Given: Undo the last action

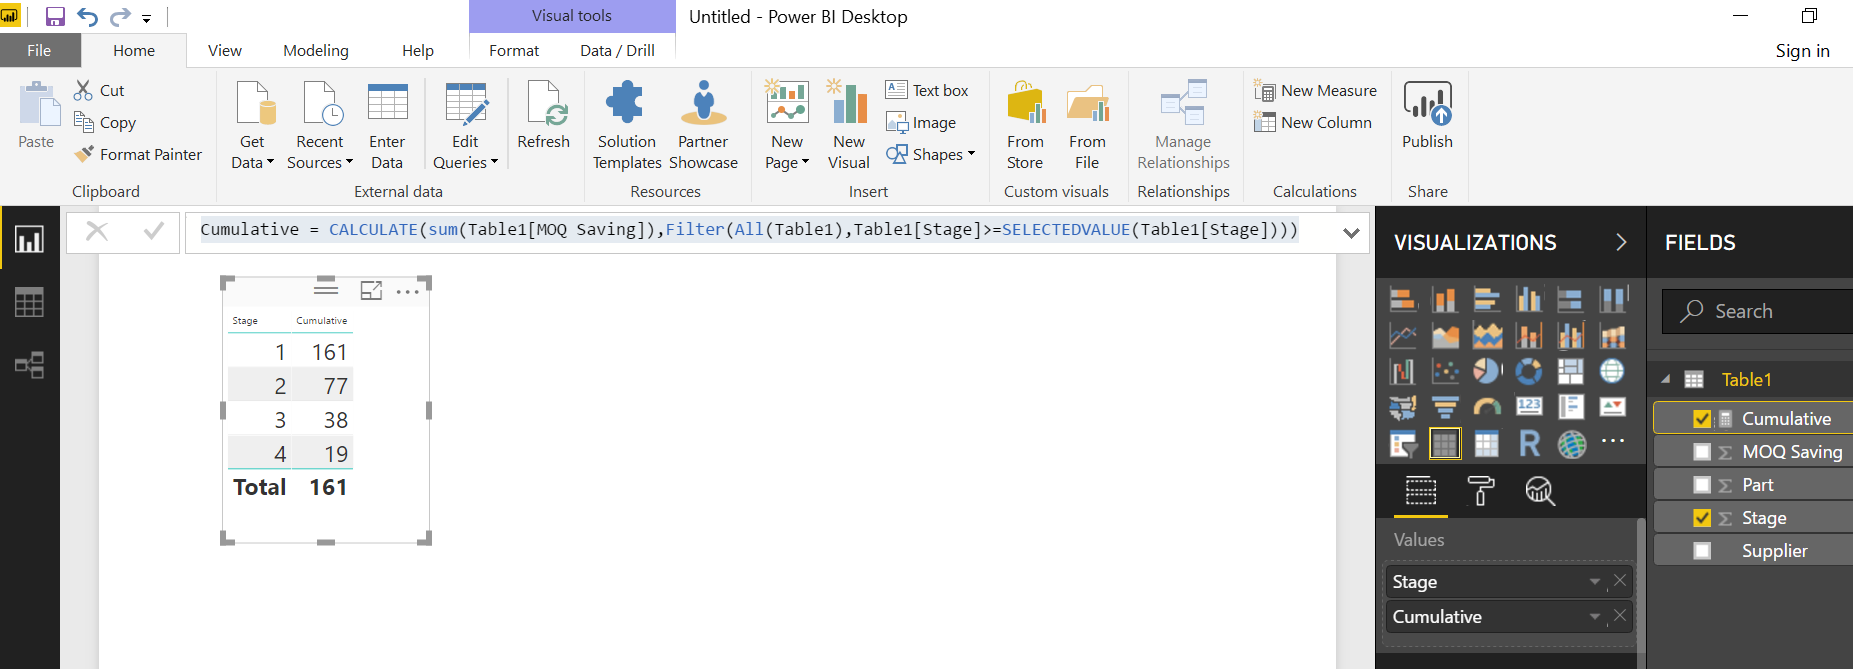Looking at the screenshot, I should pyautogui.click(x=88, y=17).
